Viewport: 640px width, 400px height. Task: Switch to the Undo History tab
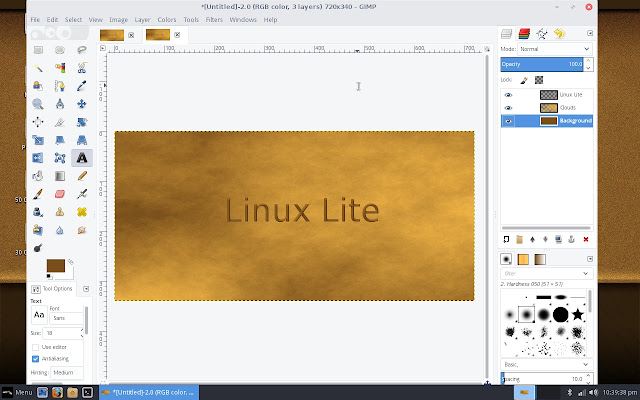[560, 33]
